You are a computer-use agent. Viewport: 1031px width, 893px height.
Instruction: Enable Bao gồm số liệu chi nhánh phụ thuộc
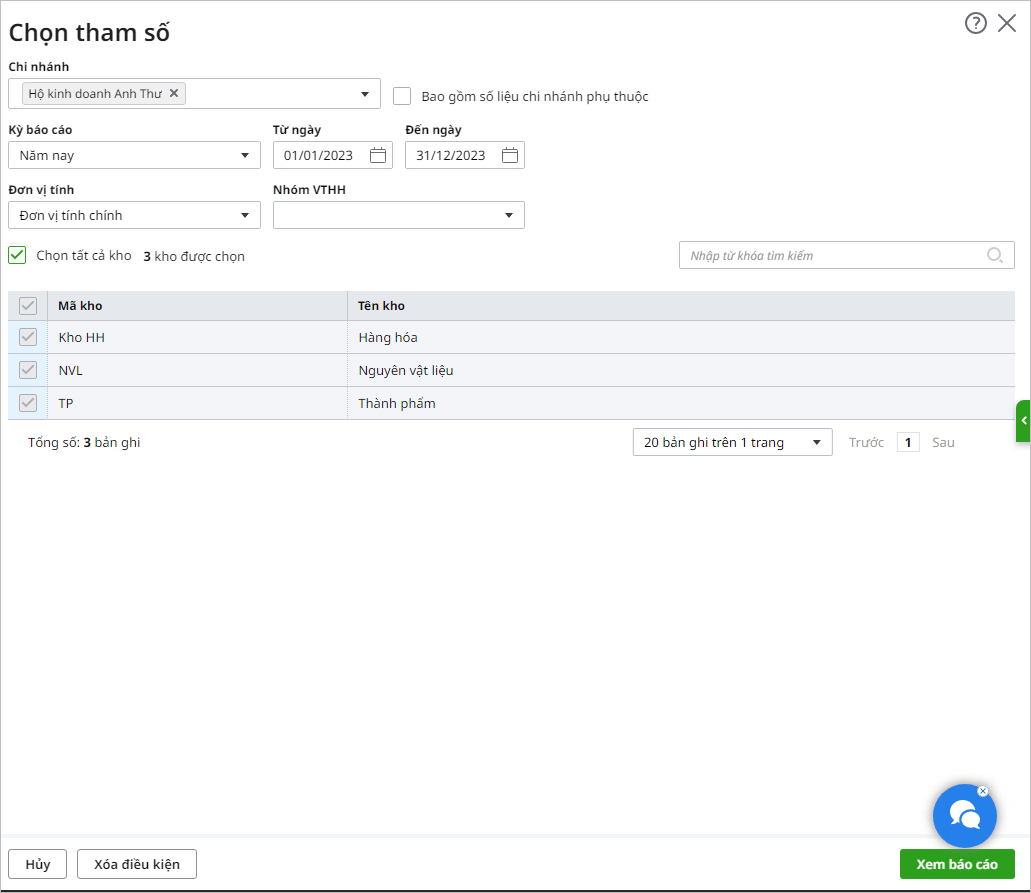click(x=403, y=96)
